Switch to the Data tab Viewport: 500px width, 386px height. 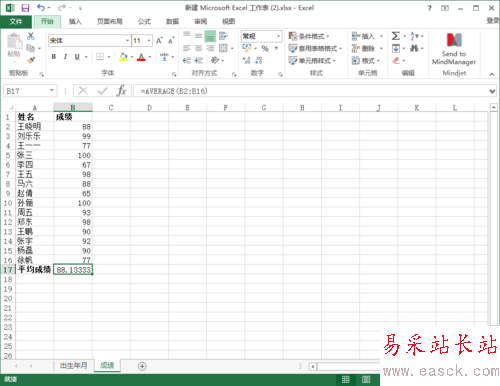tap(172, 22)
